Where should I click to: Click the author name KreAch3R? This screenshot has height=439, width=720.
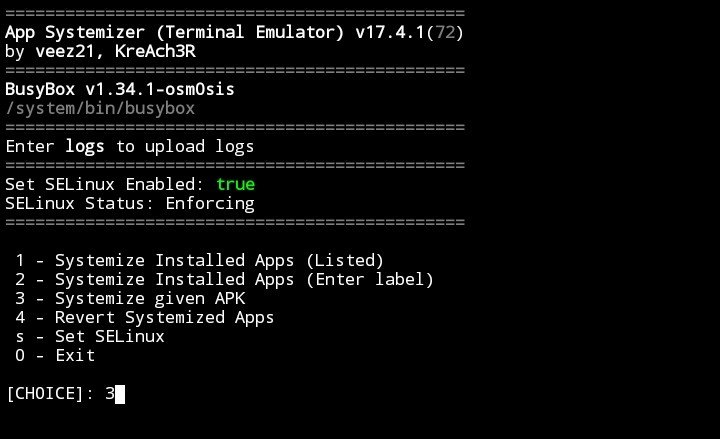tap(140, 51)
